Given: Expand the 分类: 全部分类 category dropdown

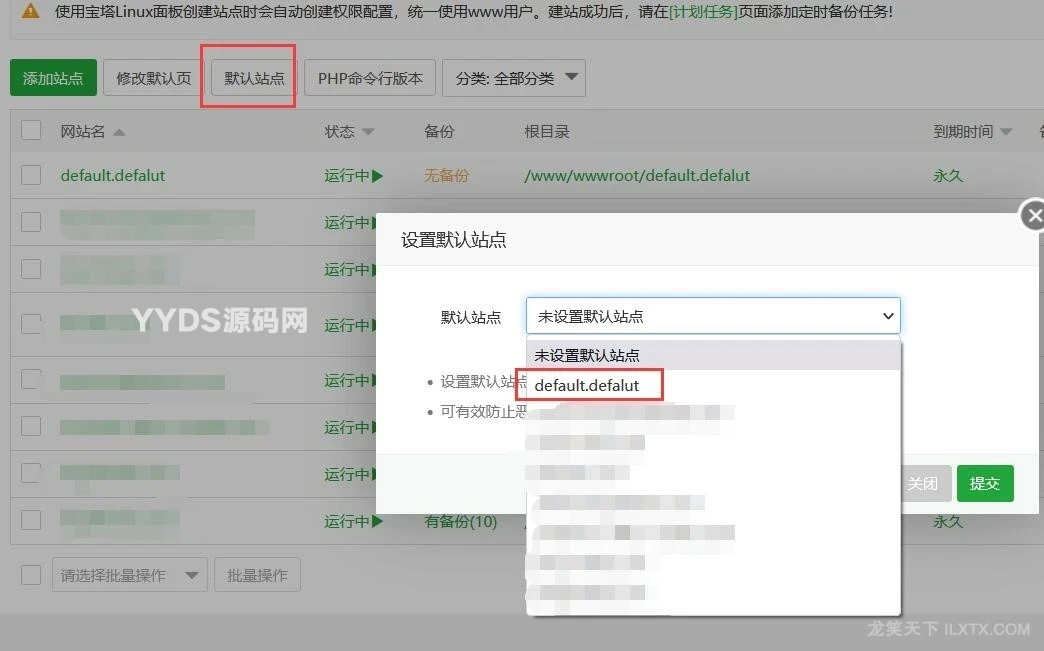Looking at the screenshot, I should pyautogui.click(x=514, y=78).
